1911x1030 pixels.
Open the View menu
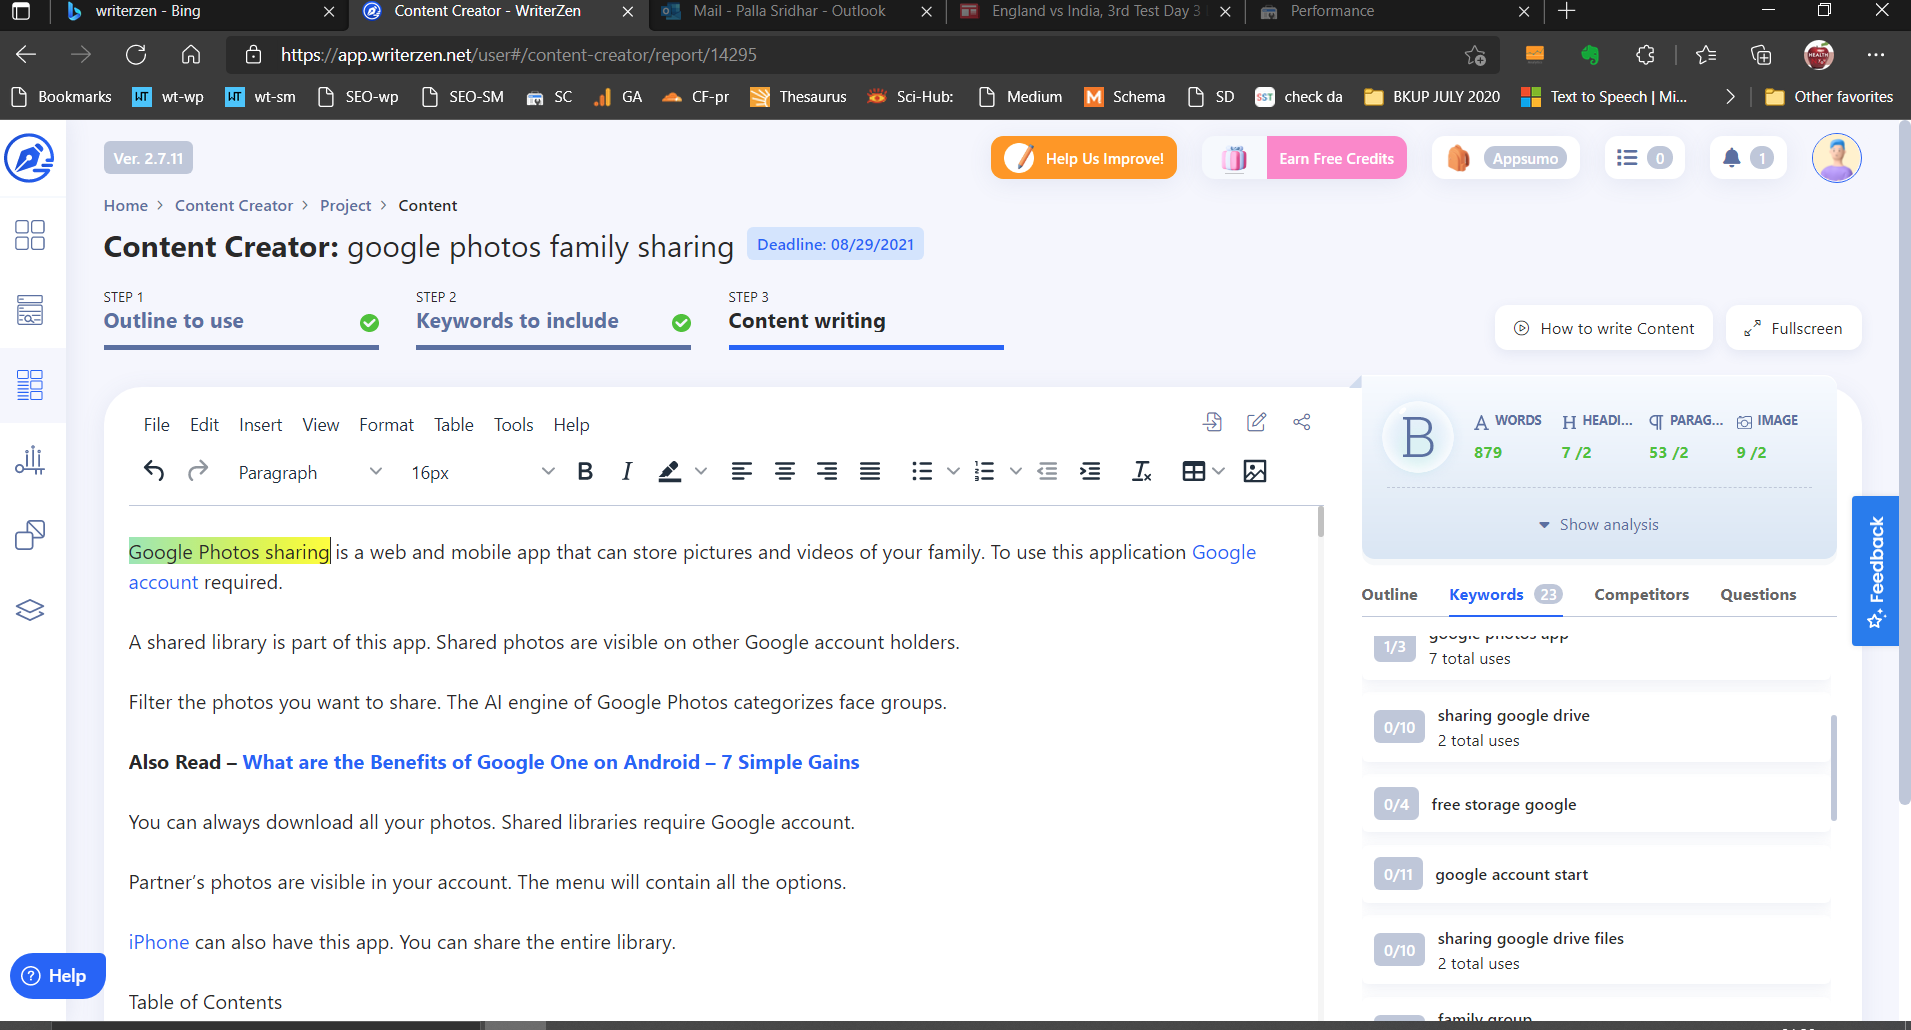(x=321, y=425)
